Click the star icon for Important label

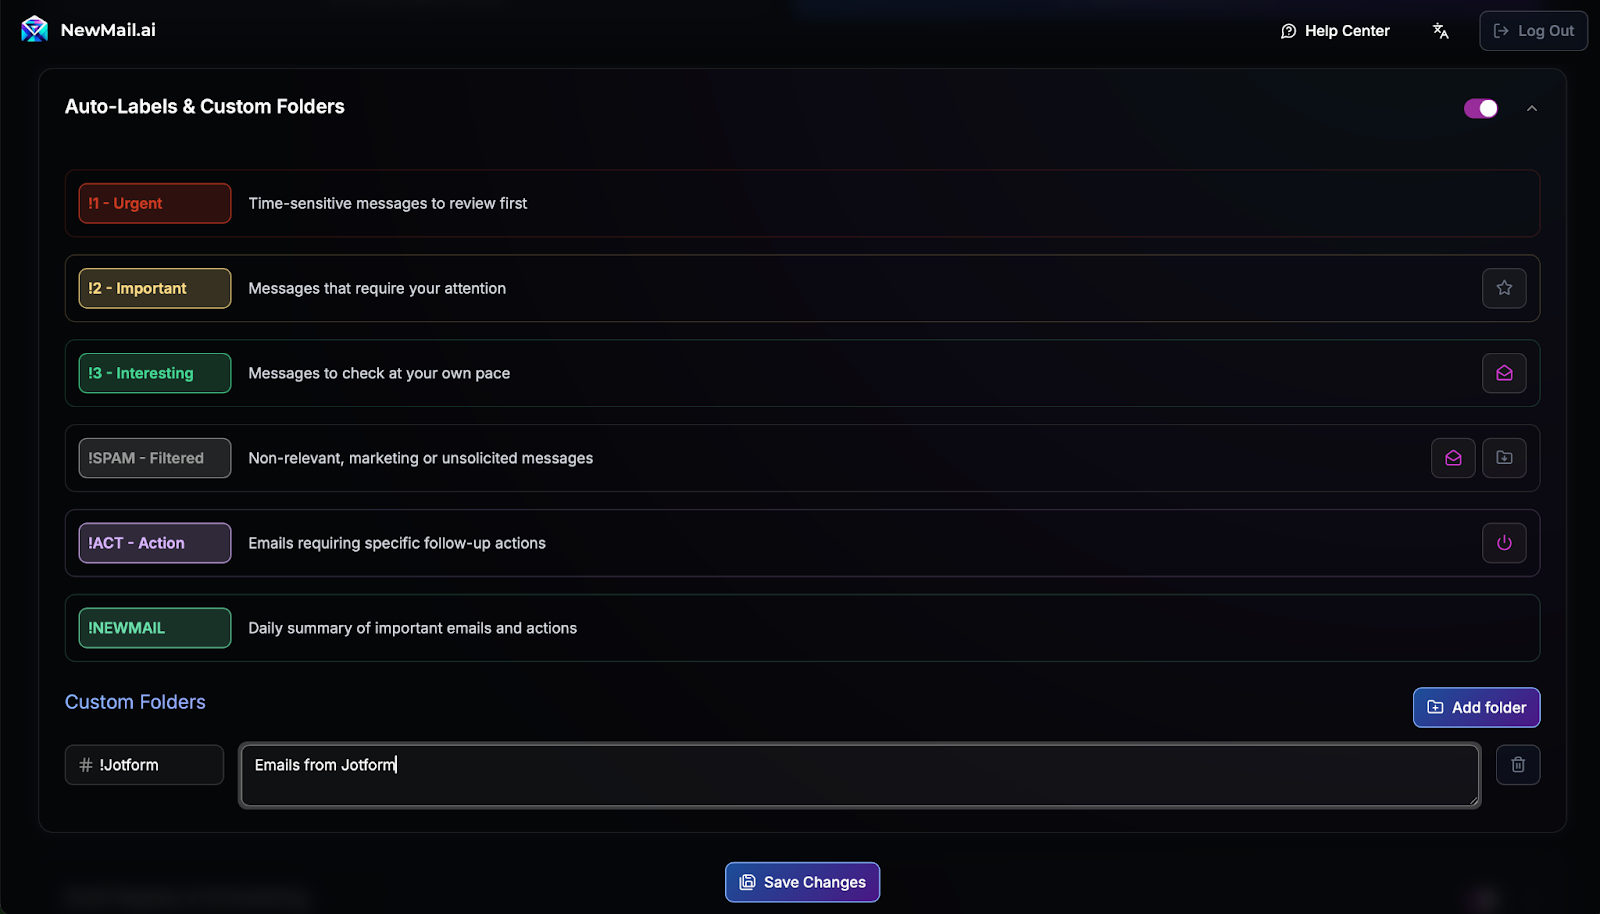point(1504,288)
